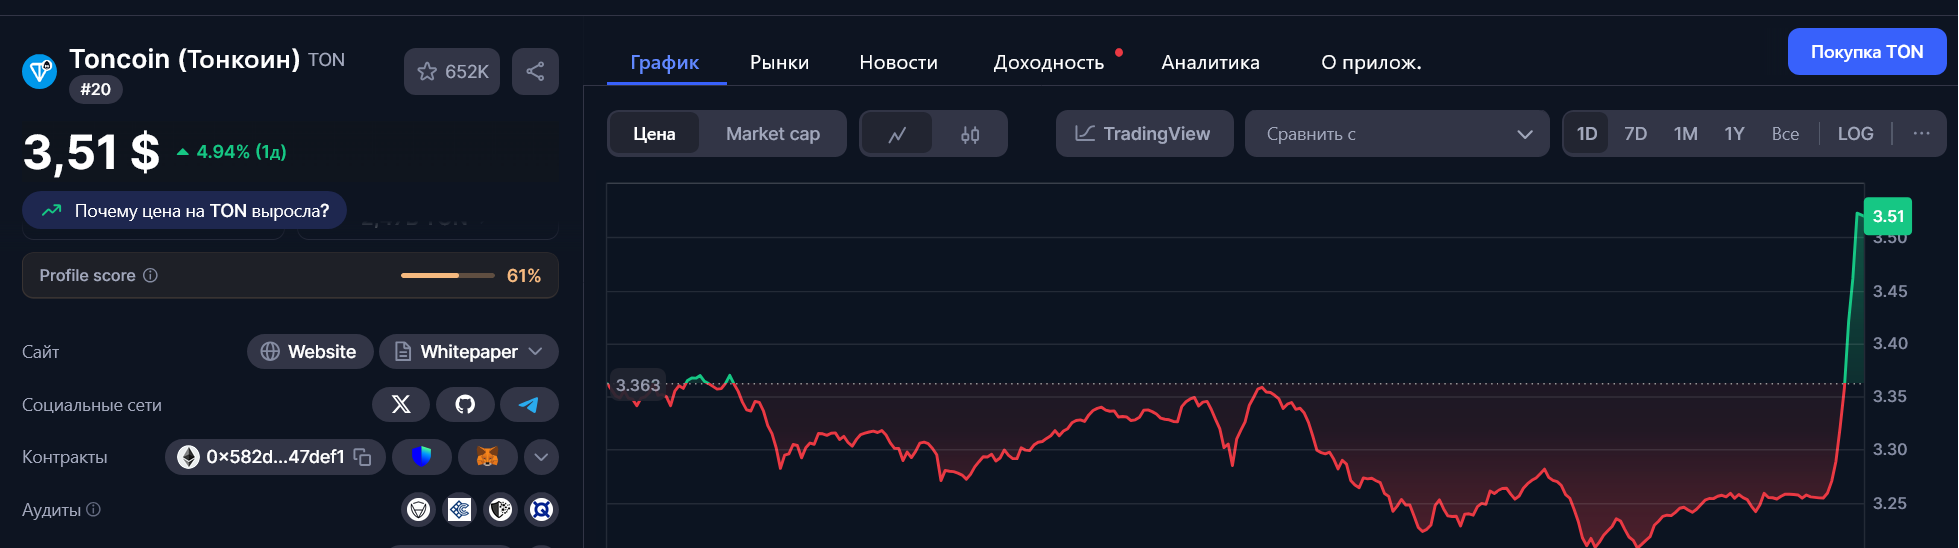Open the GitHub repository icon

point(465,405)
